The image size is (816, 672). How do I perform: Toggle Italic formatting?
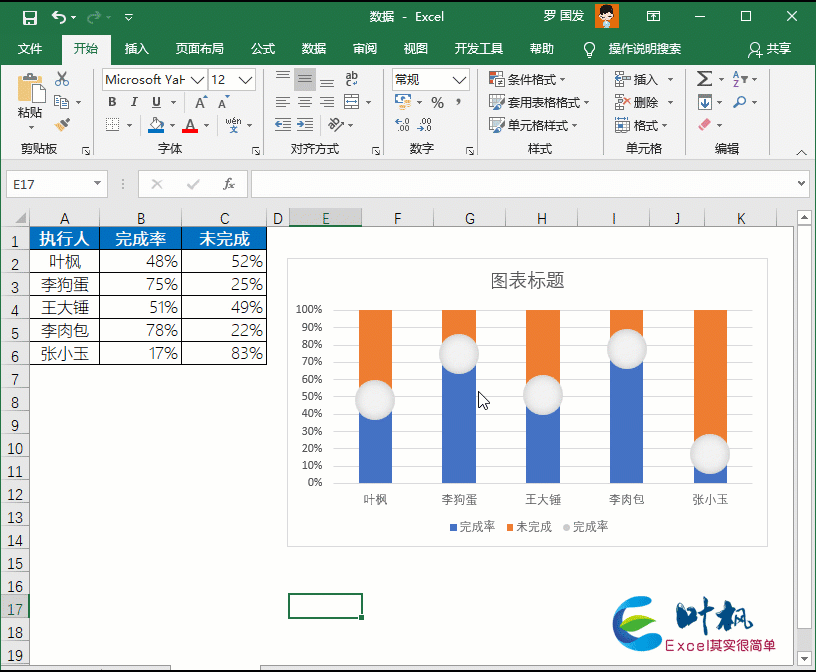click(135, 101)
